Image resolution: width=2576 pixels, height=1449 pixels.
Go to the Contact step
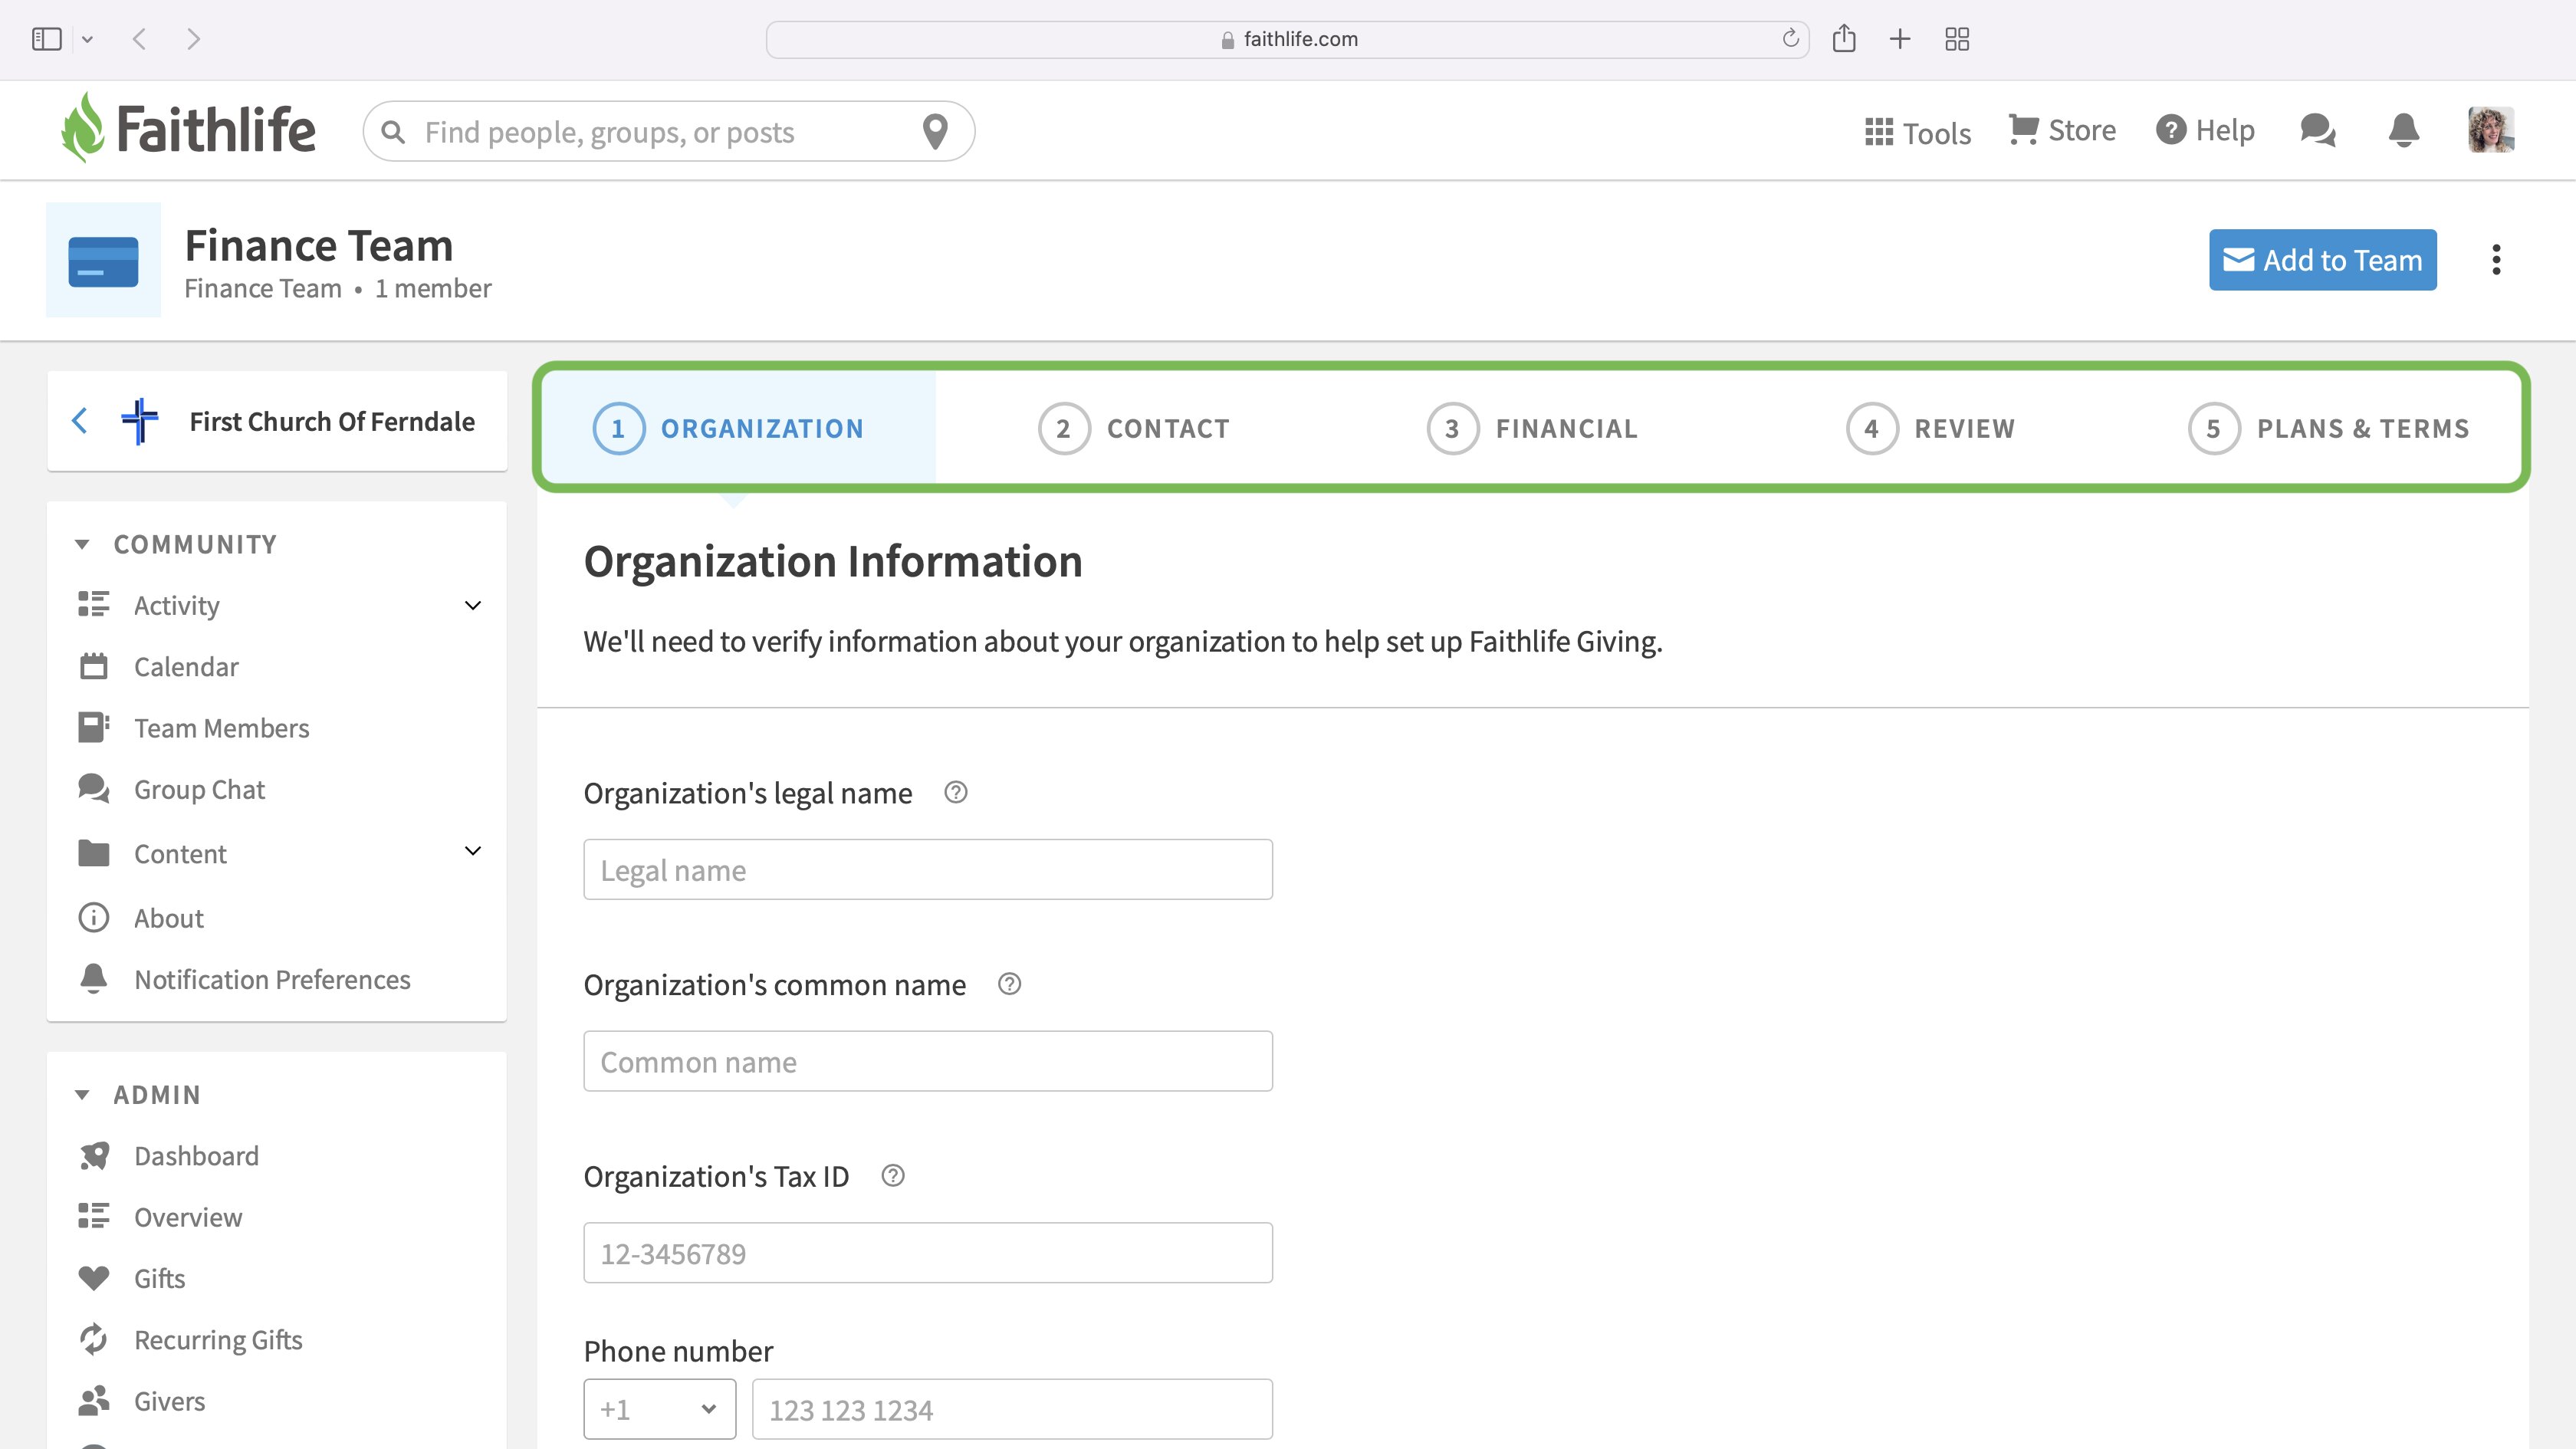[1133, 428]
